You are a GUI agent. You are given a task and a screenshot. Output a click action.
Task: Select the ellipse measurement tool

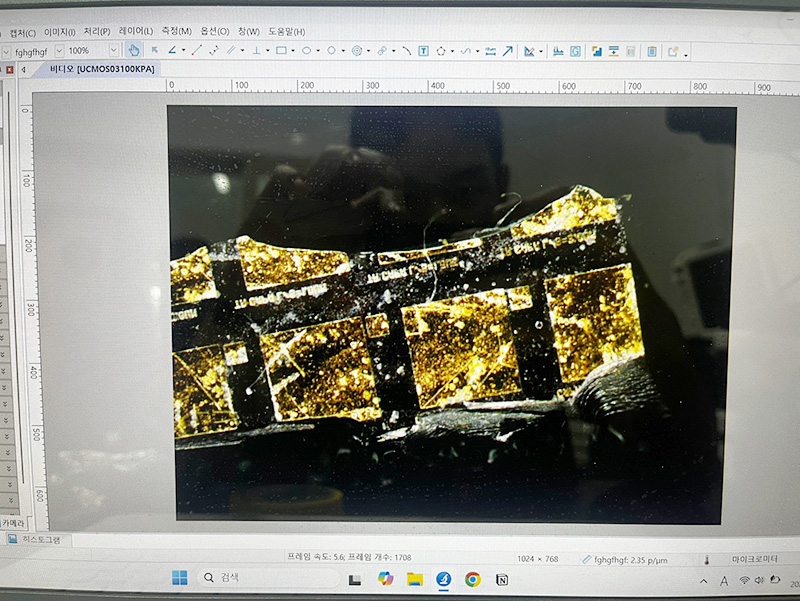(x=307, y=51)
